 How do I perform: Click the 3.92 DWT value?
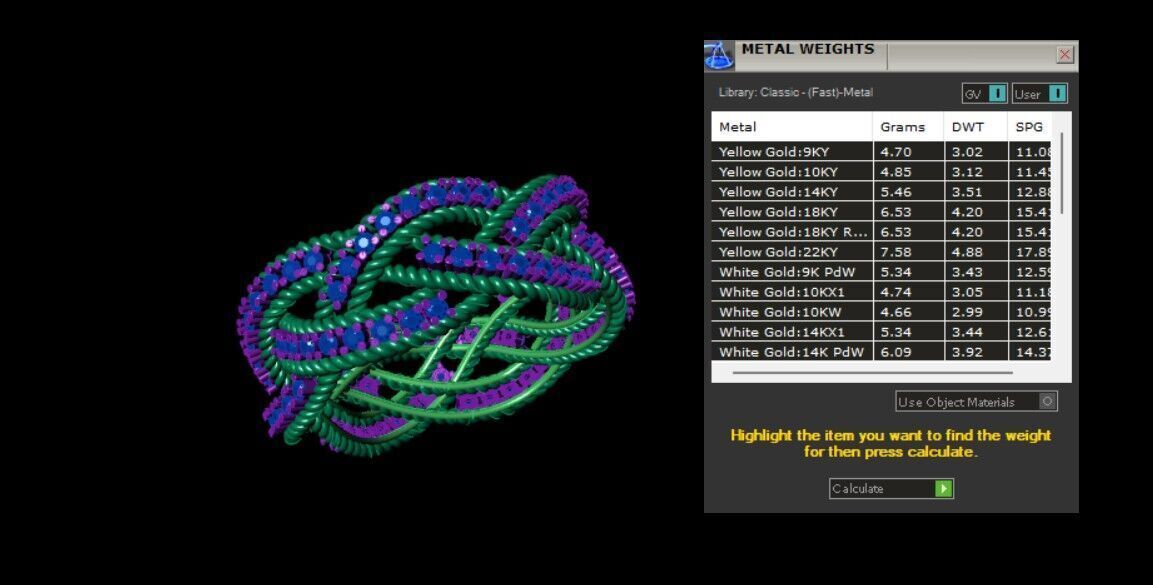point(967,351)
